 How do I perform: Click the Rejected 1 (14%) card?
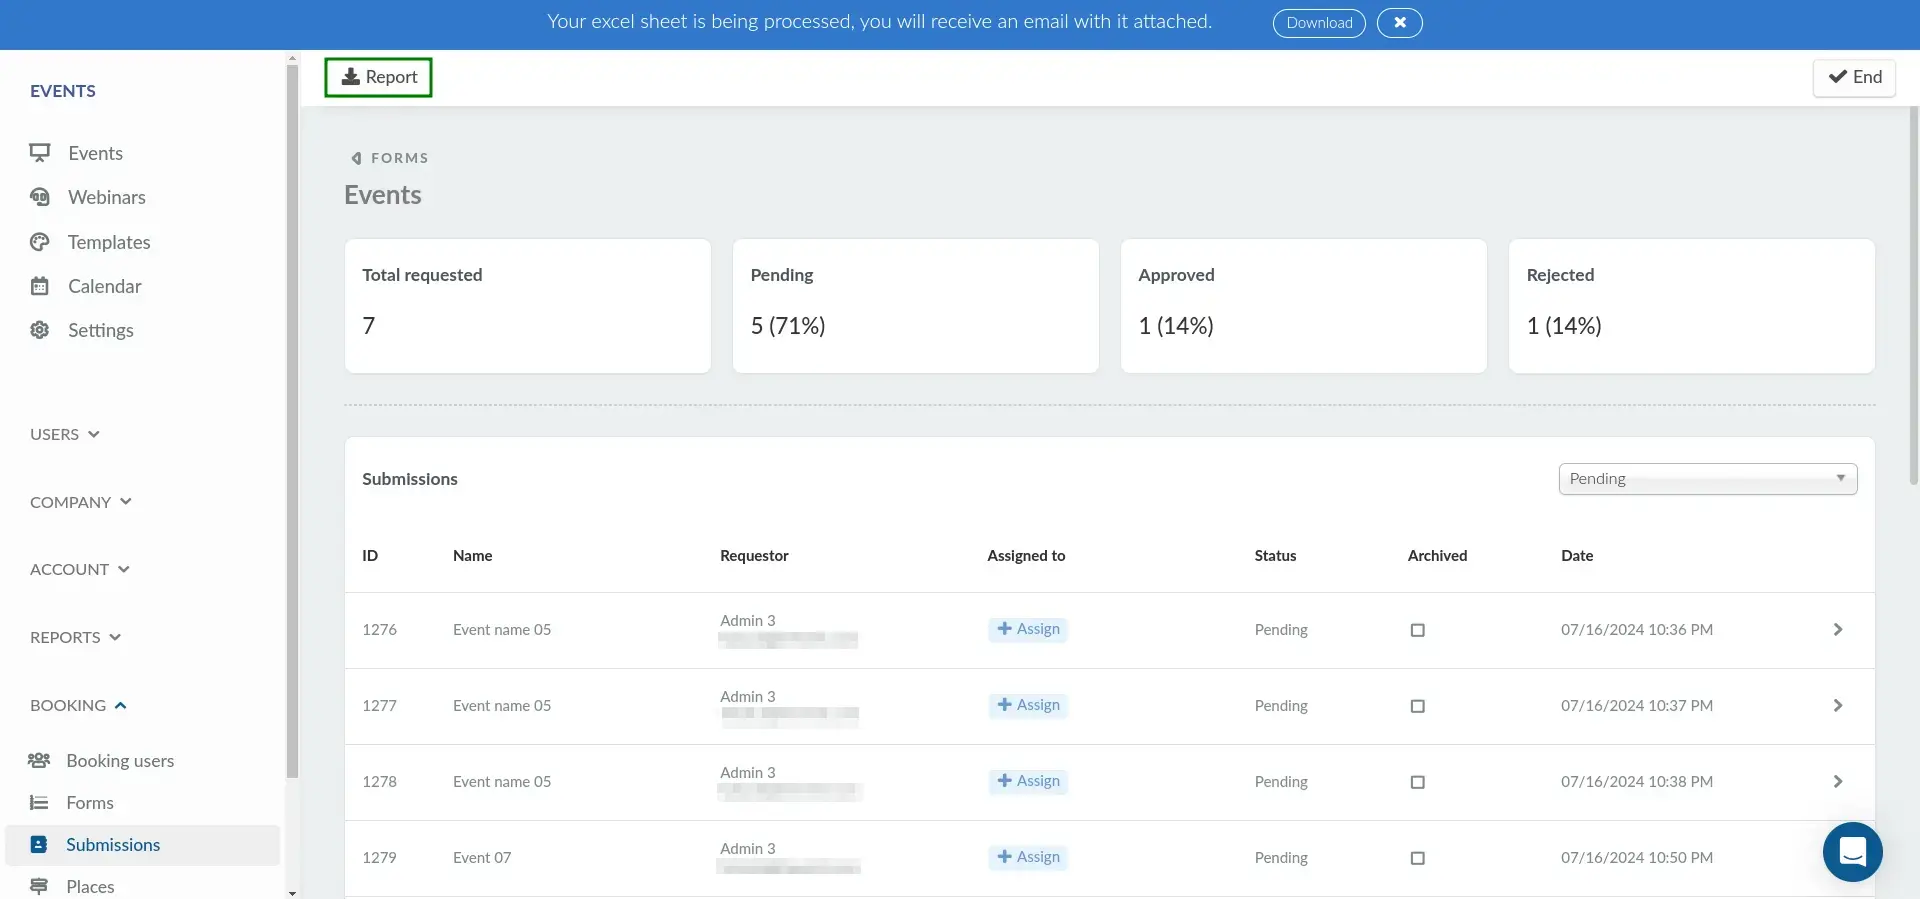coord(1692,306)
